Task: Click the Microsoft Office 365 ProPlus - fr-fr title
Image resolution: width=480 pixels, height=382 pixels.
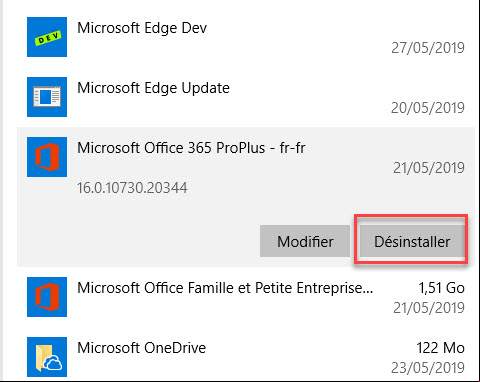Action: (x=191, y=148)
